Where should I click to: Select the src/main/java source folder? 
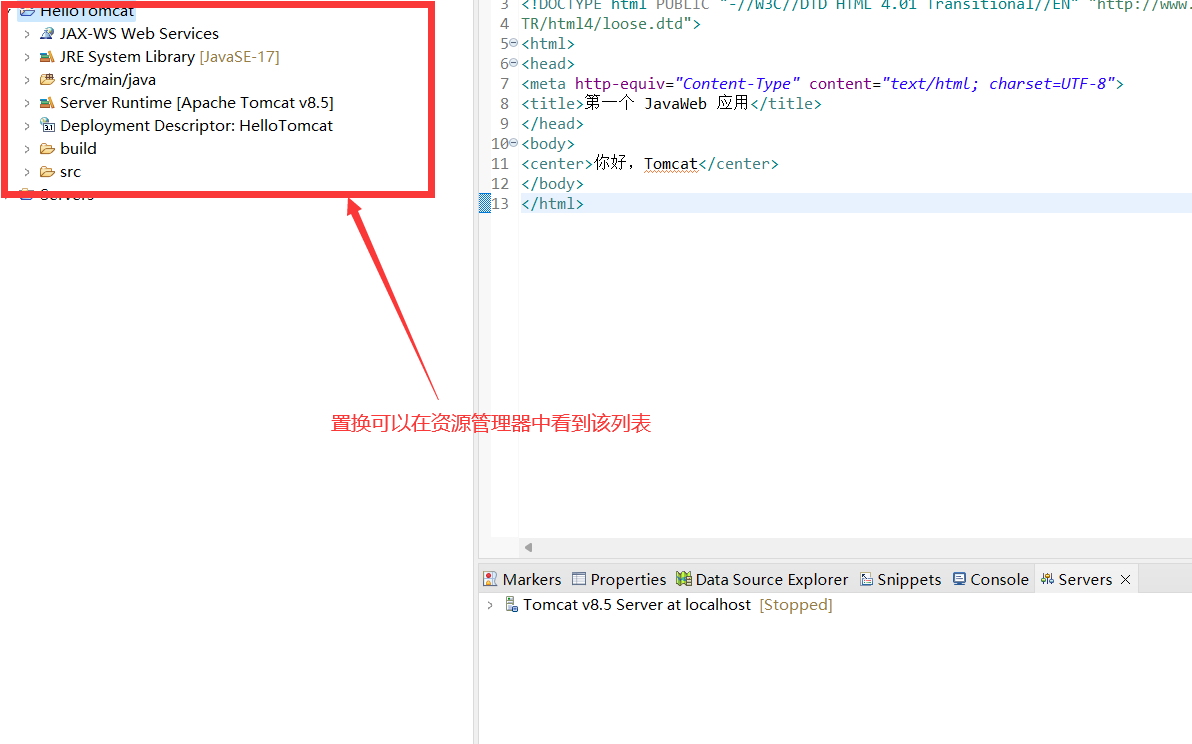click(x=108, y=79)
